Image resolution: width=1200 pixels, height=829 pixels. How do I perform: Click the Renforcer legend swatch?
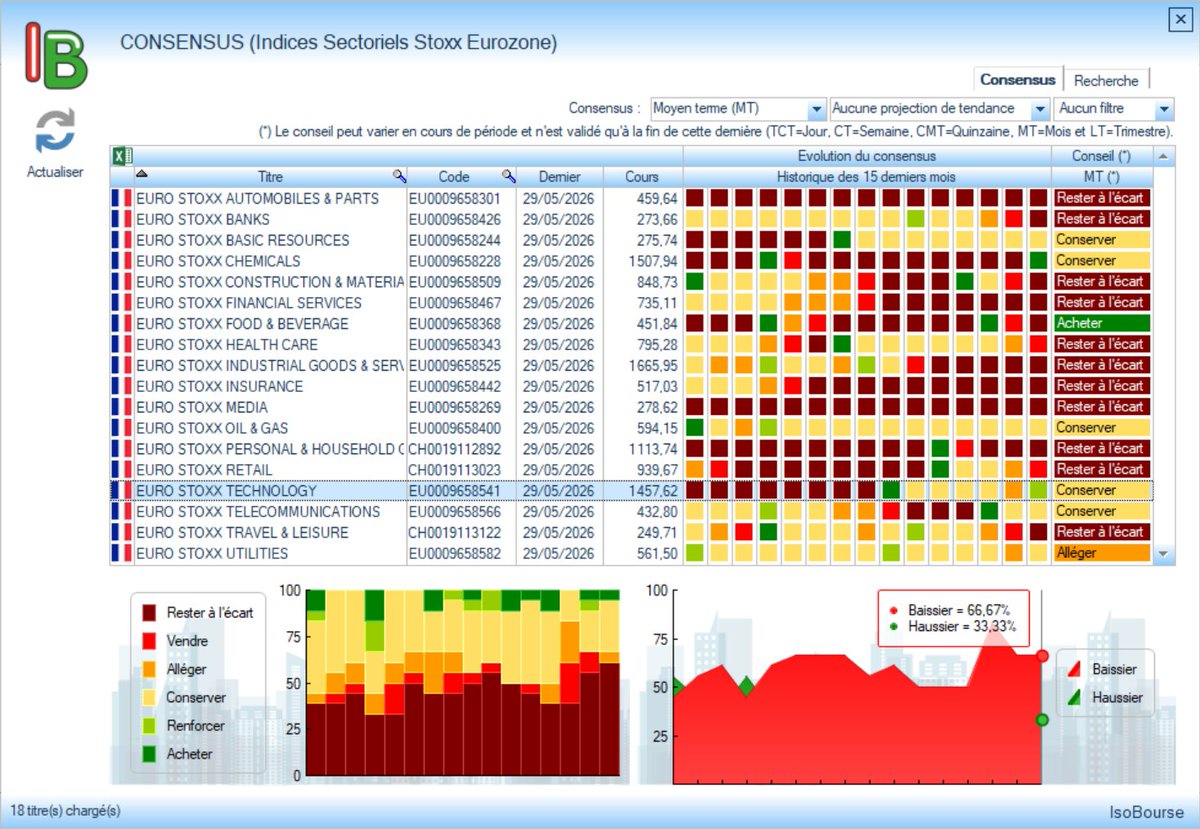pyautogui.click(x=149, y=725)
